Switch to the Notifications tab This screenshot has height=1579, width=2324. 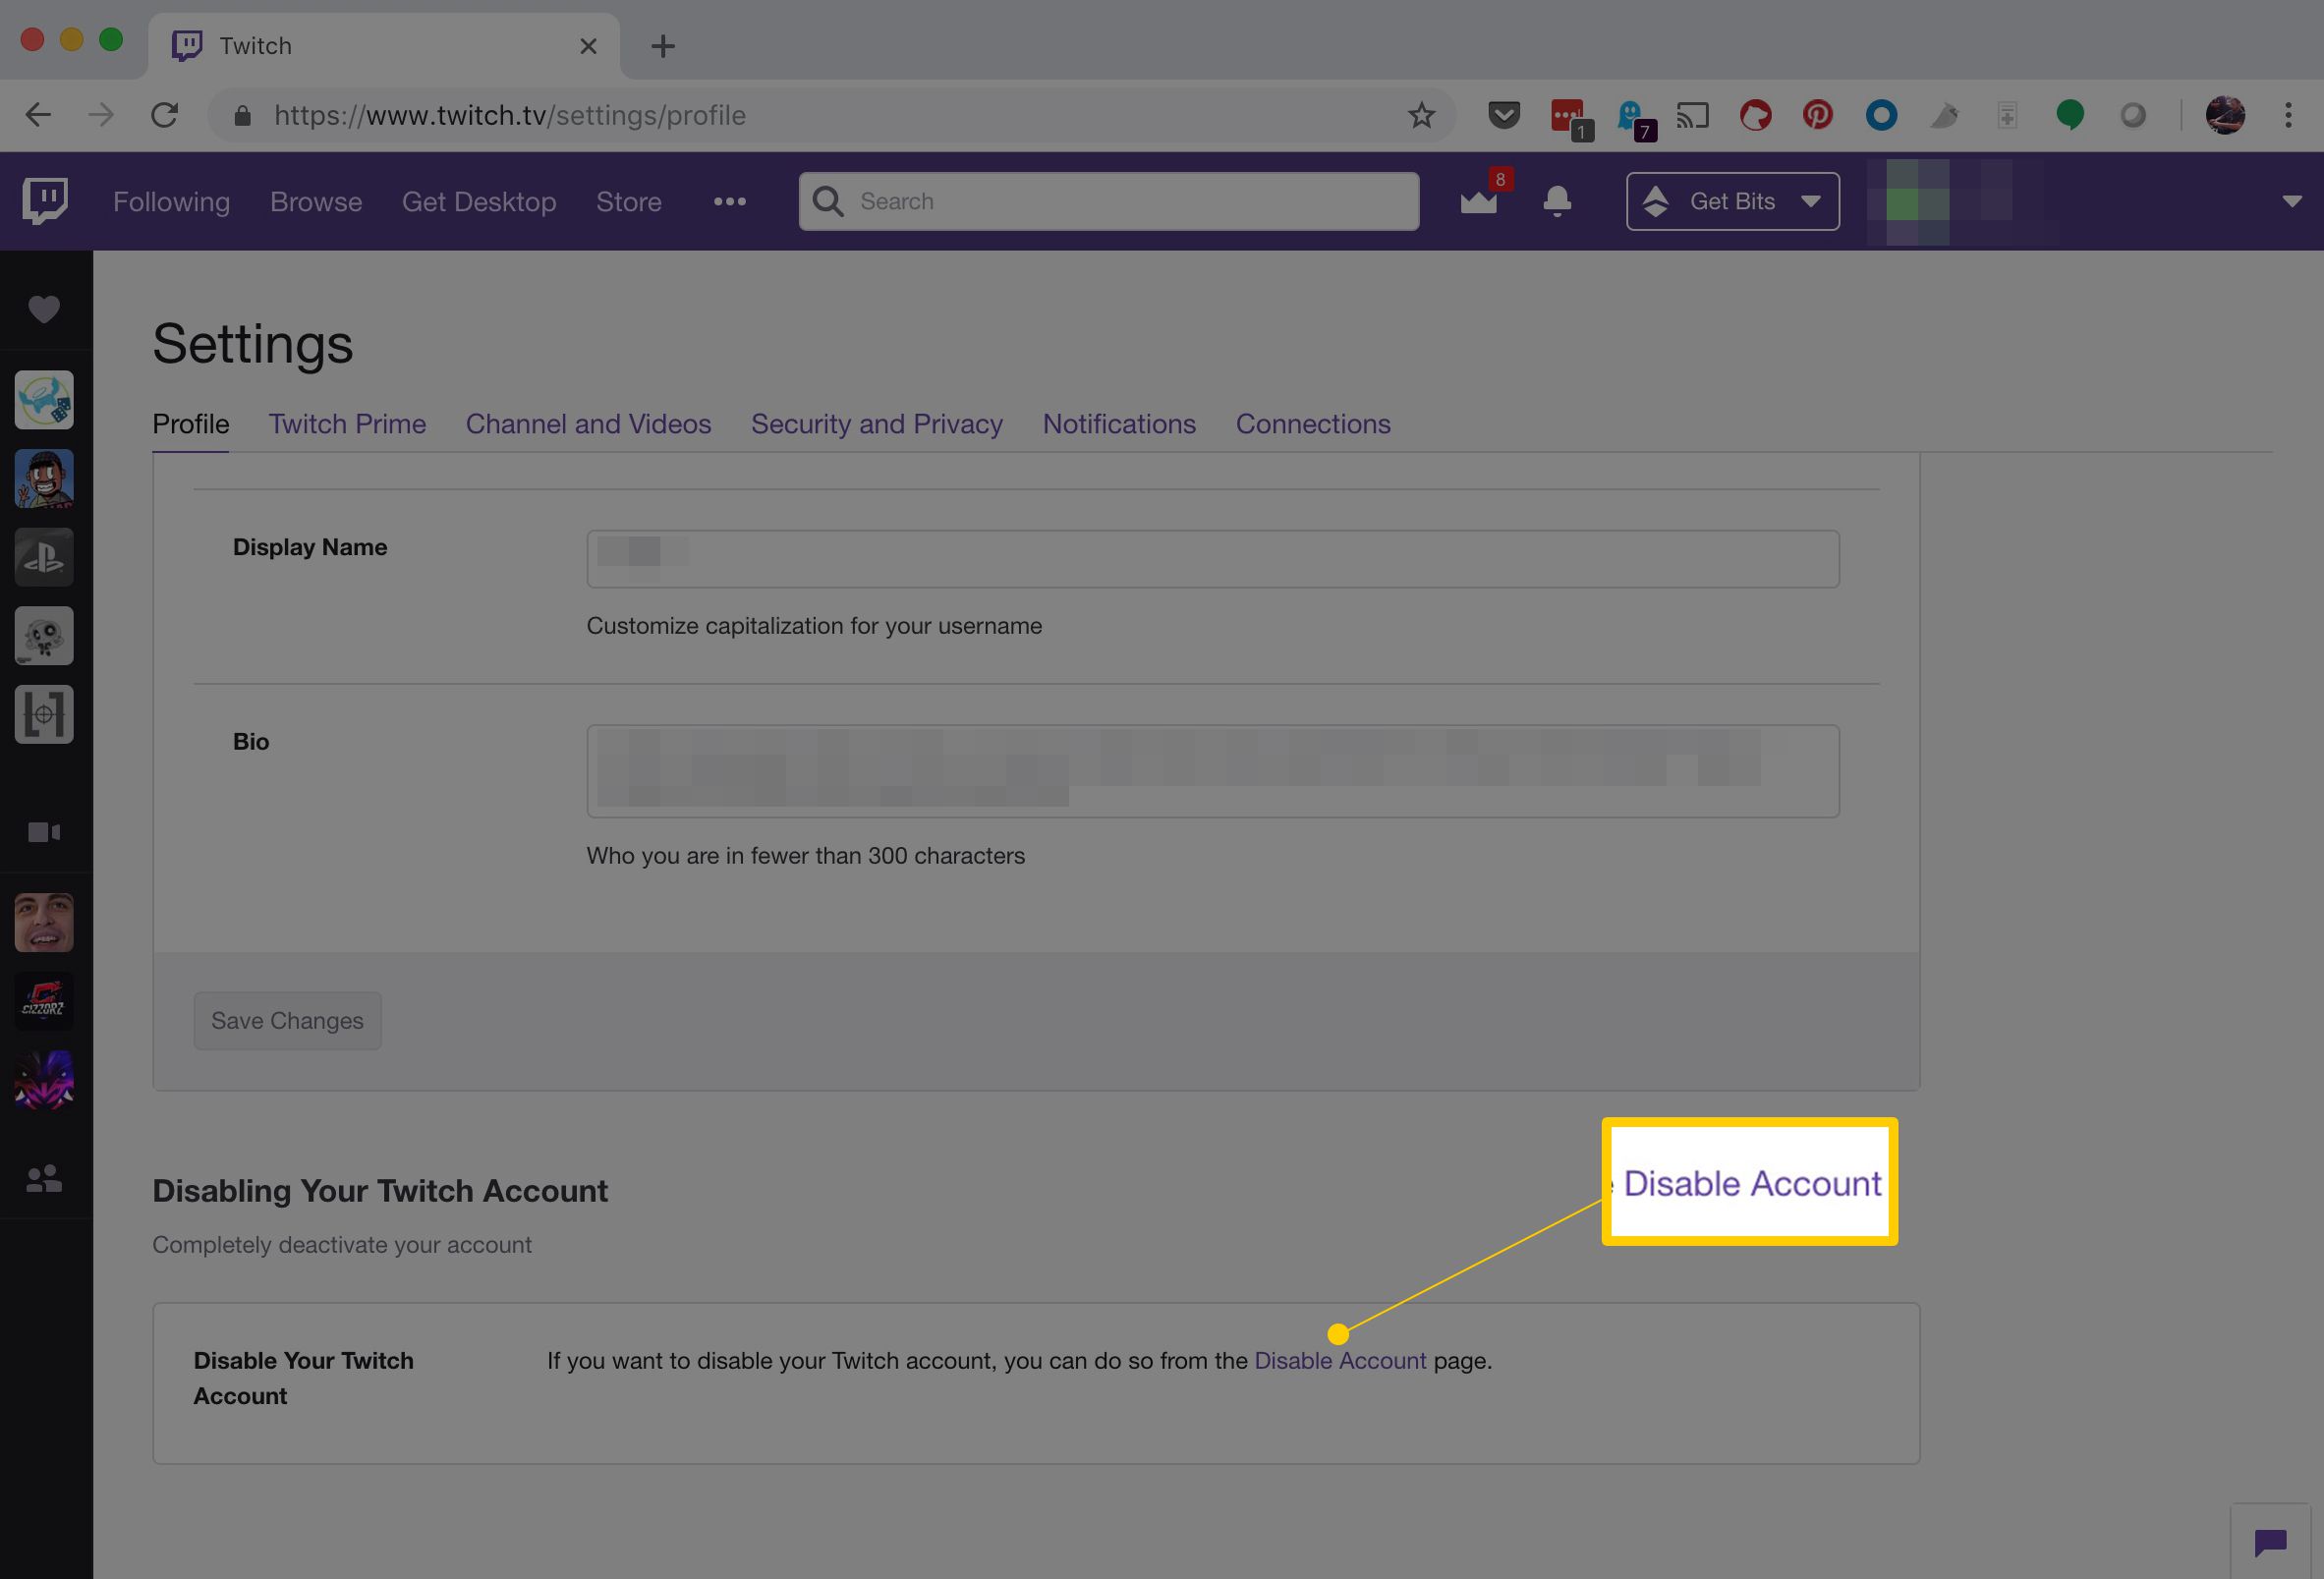pos(1119,424)
